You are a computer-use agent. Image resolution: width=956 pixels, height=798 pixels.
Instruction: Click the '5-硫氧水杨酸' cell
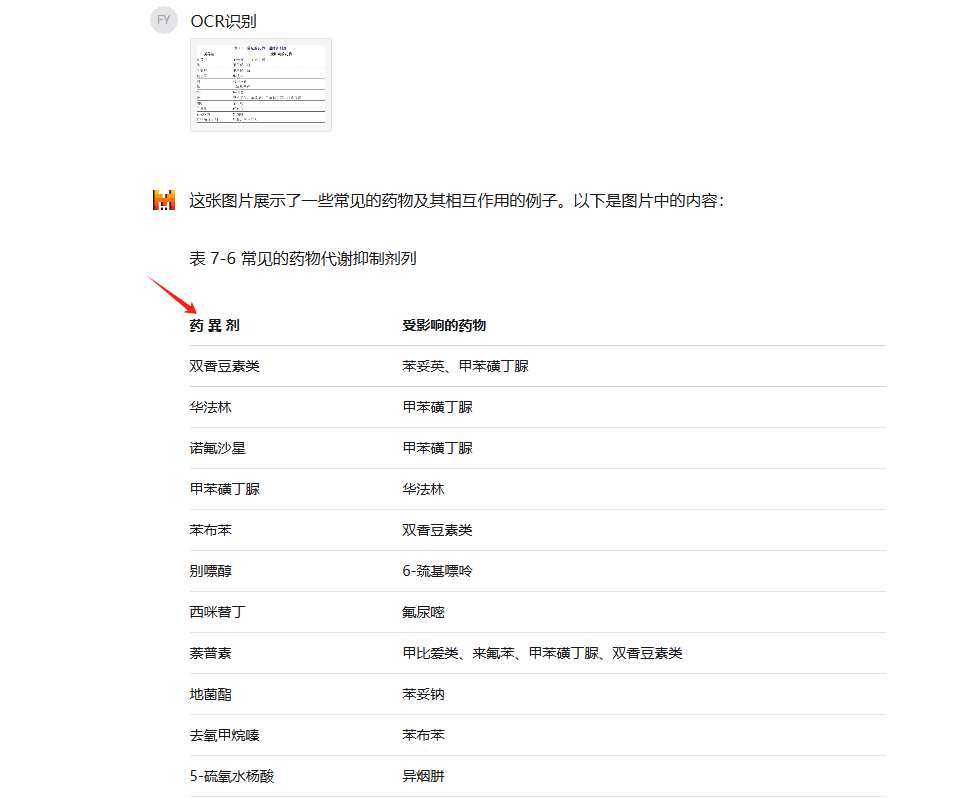tap(232, 776)
